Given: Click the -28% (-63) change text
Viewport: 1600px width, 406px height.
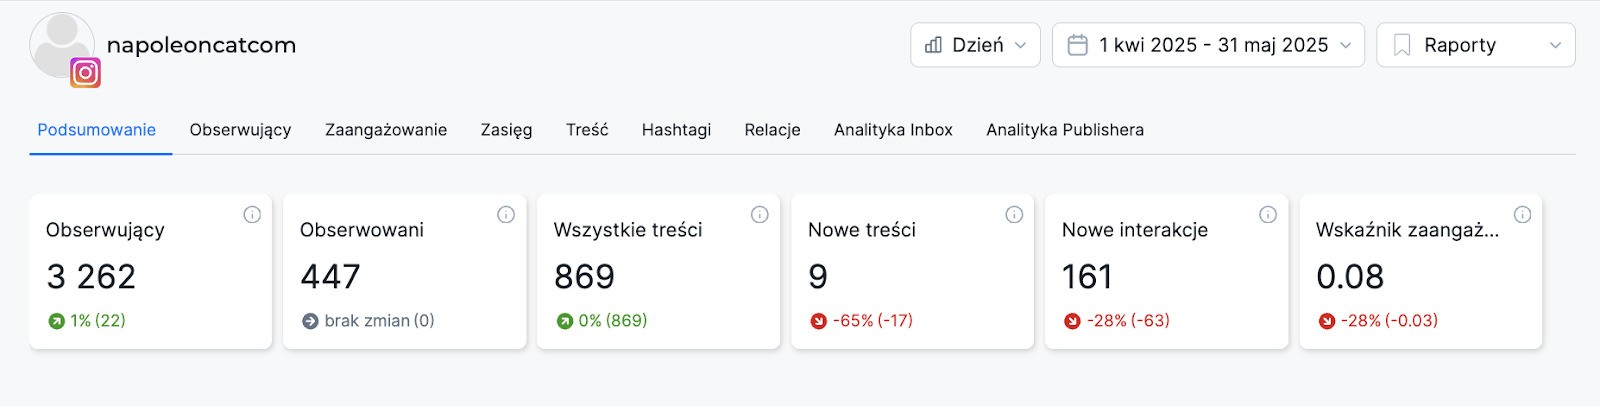Looking at the screenshot, I should [1128, 321].
